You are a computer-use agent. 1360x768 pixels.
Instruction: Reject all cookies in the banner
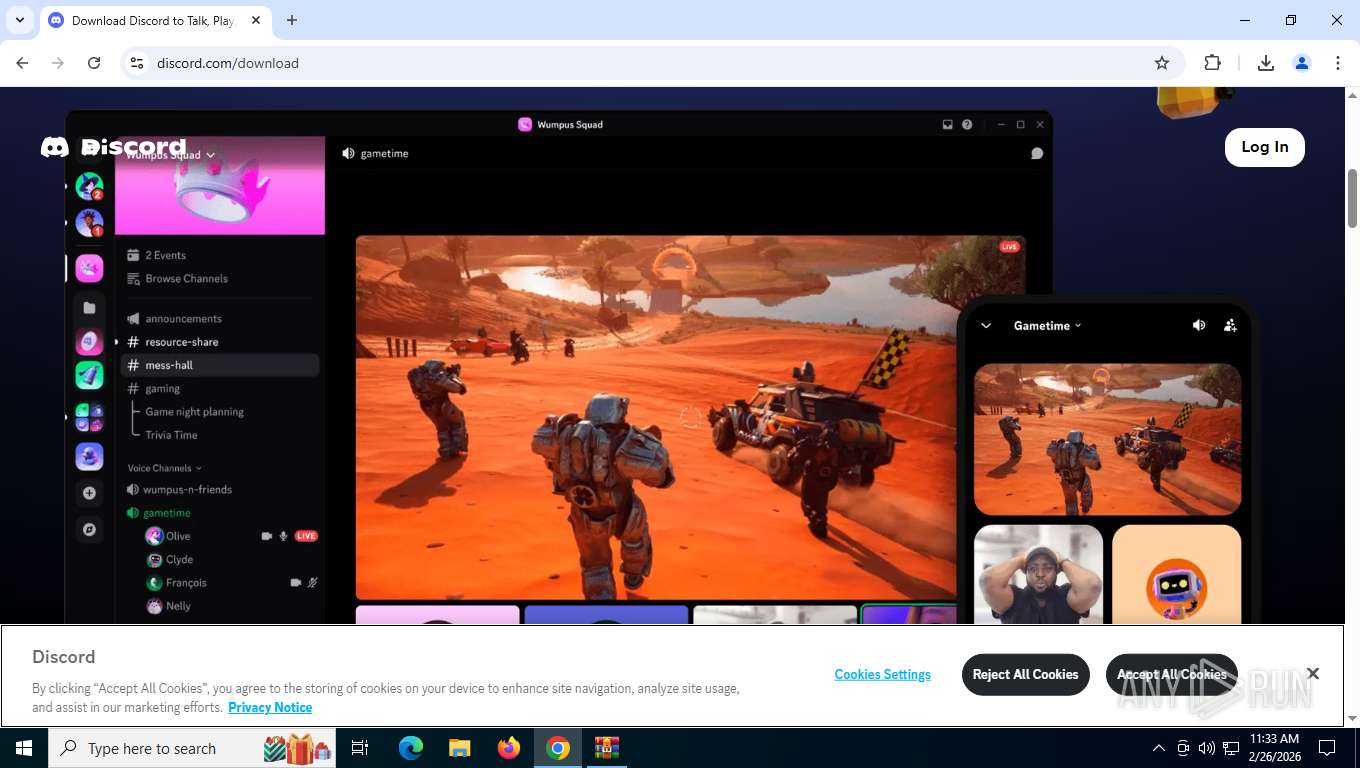pyautogui.click(x=1025, y=674)
